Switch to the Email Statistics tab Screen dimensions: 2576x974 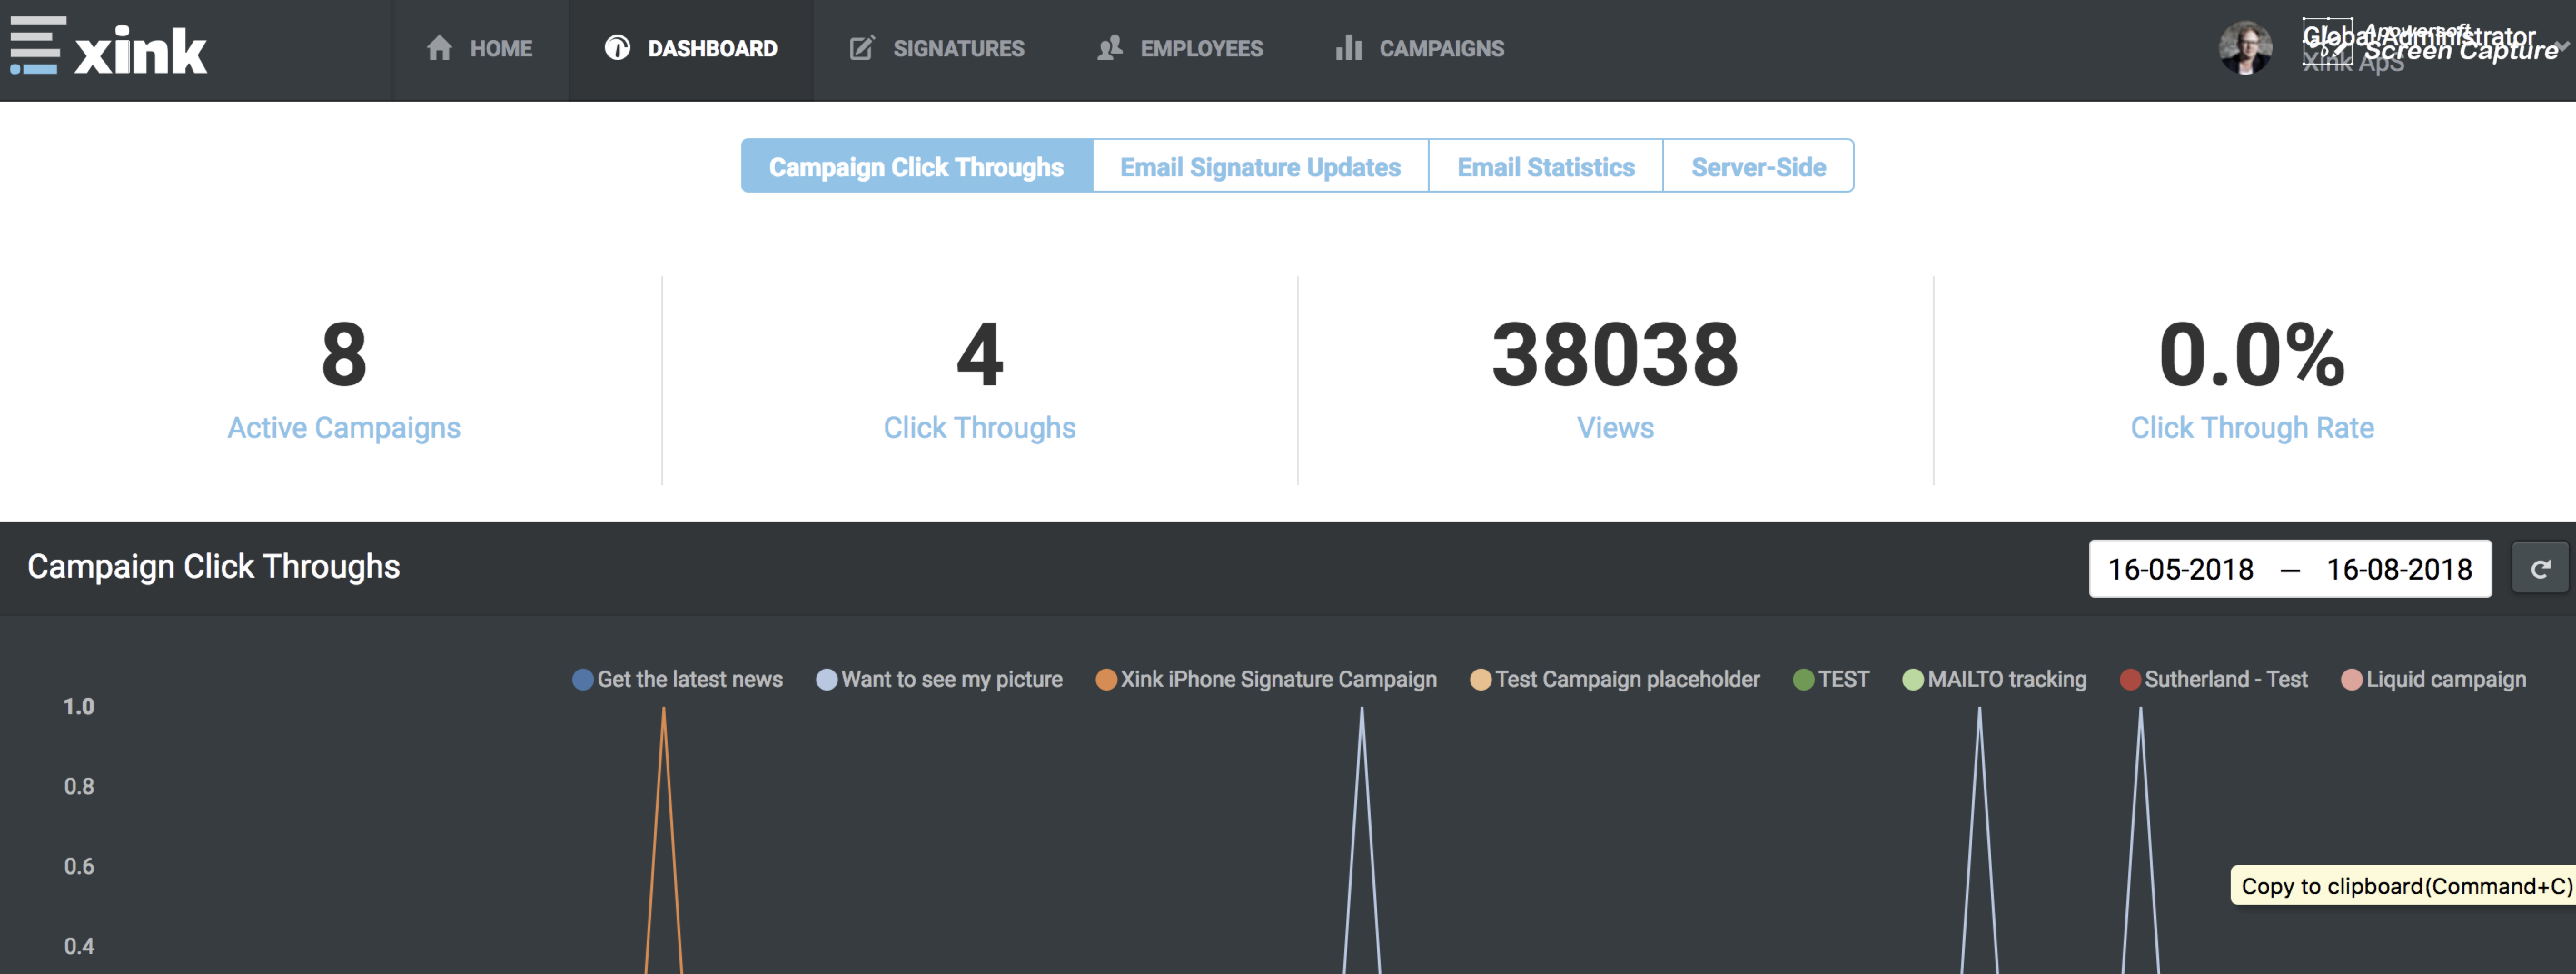(x=1546, y=166)
